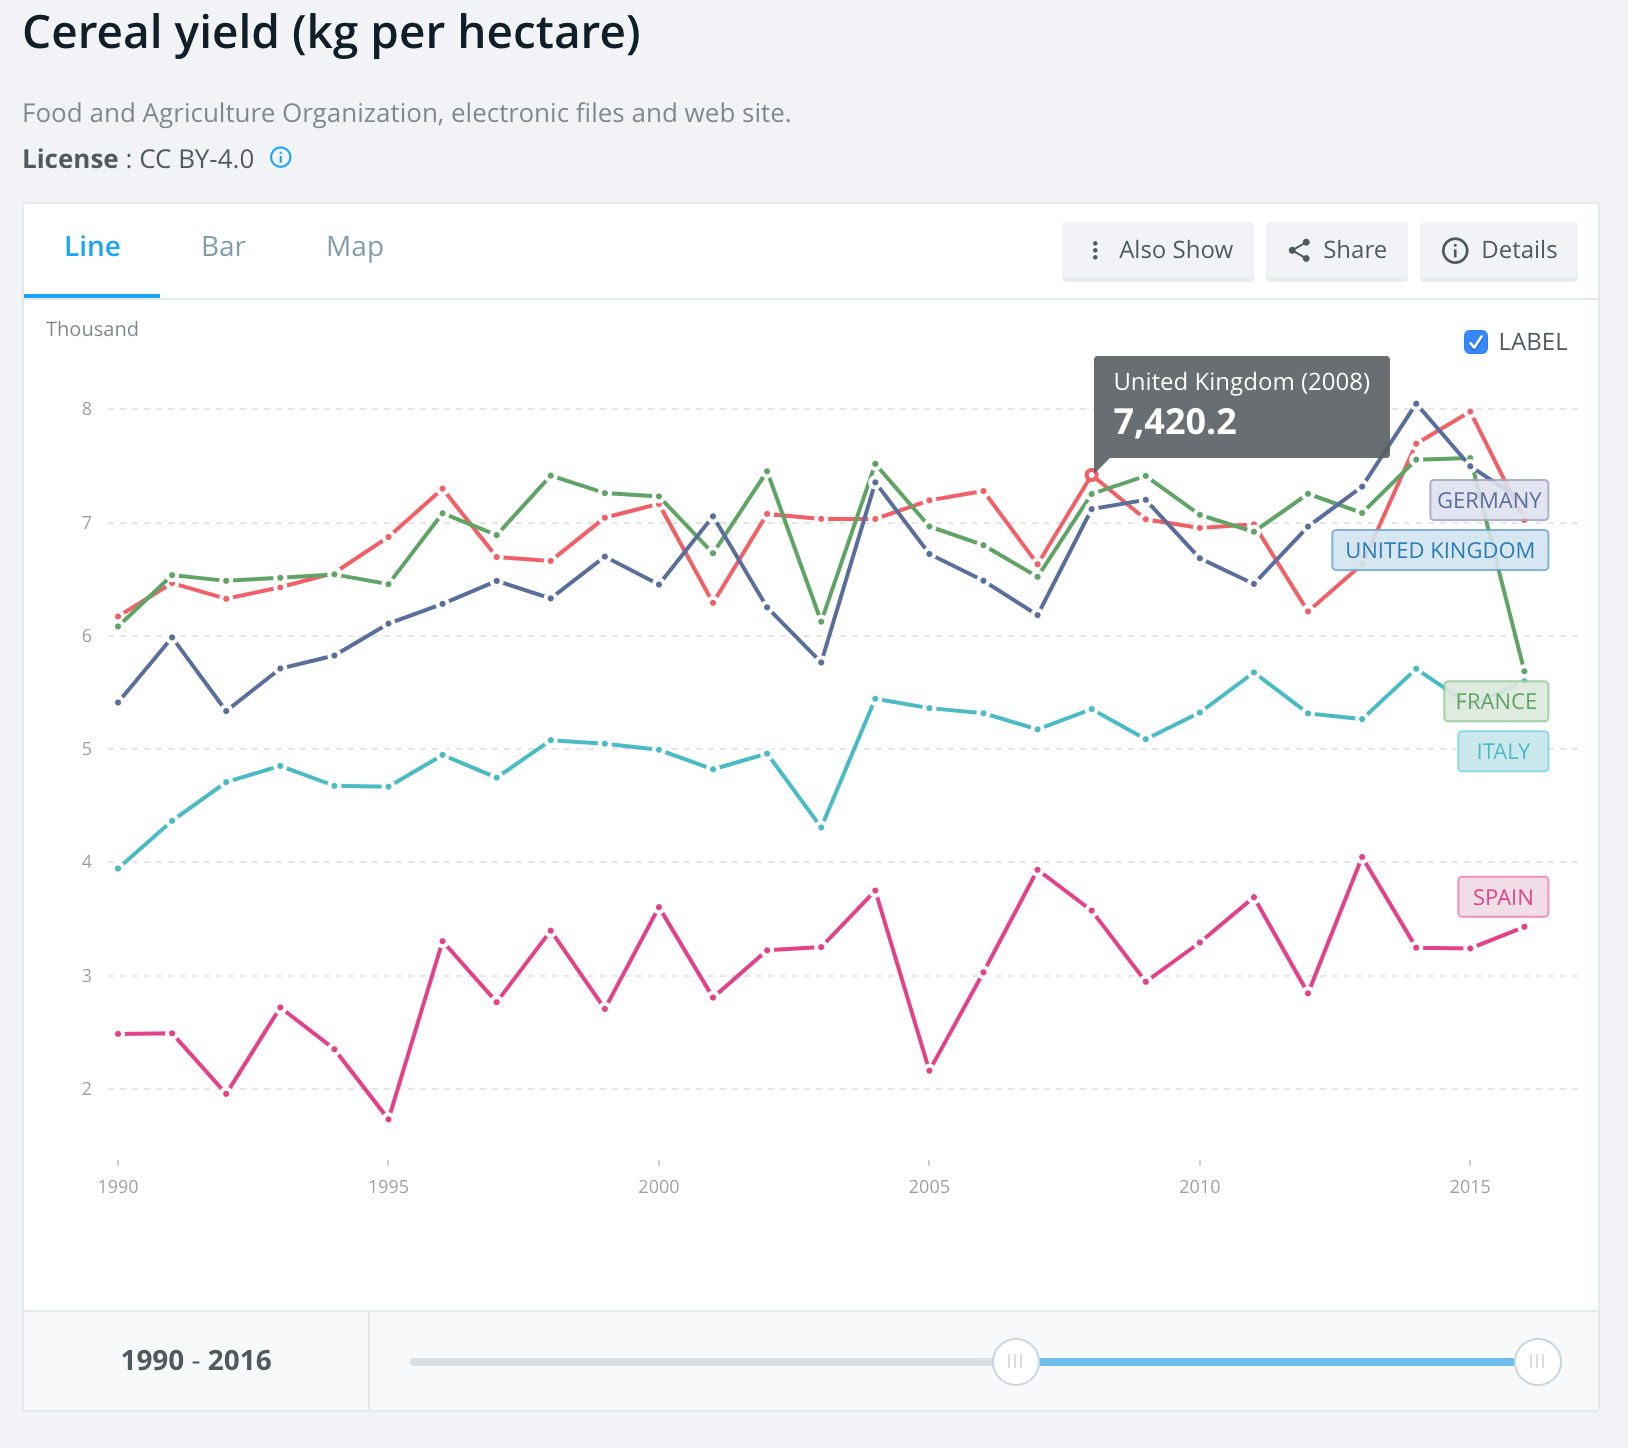Click the Share button label

(1354, 250)
